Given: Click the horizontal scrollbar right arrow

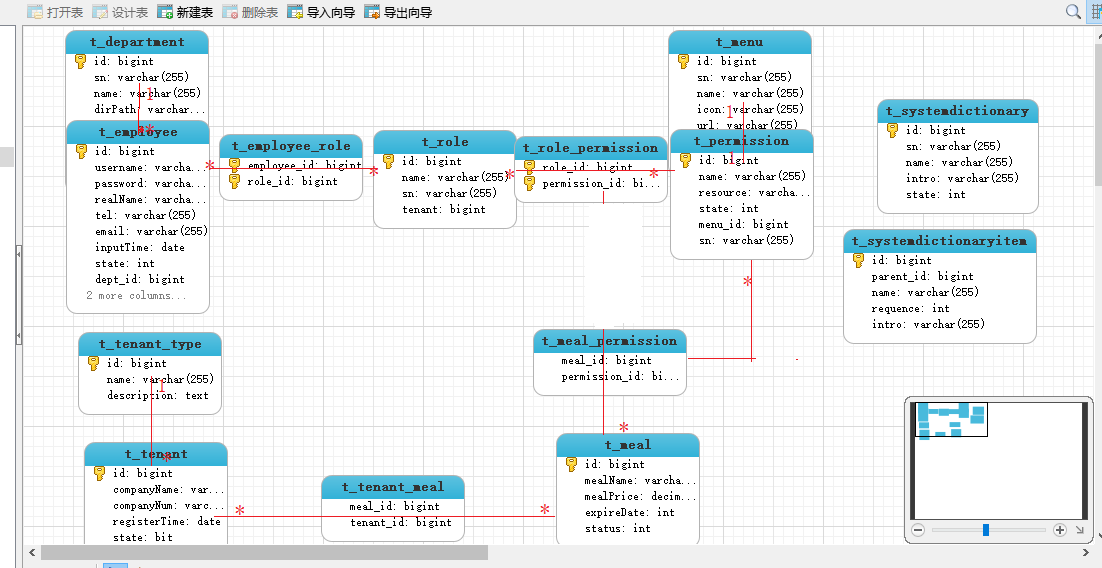Looking at the screenshot, I should tap(1088, 552).
